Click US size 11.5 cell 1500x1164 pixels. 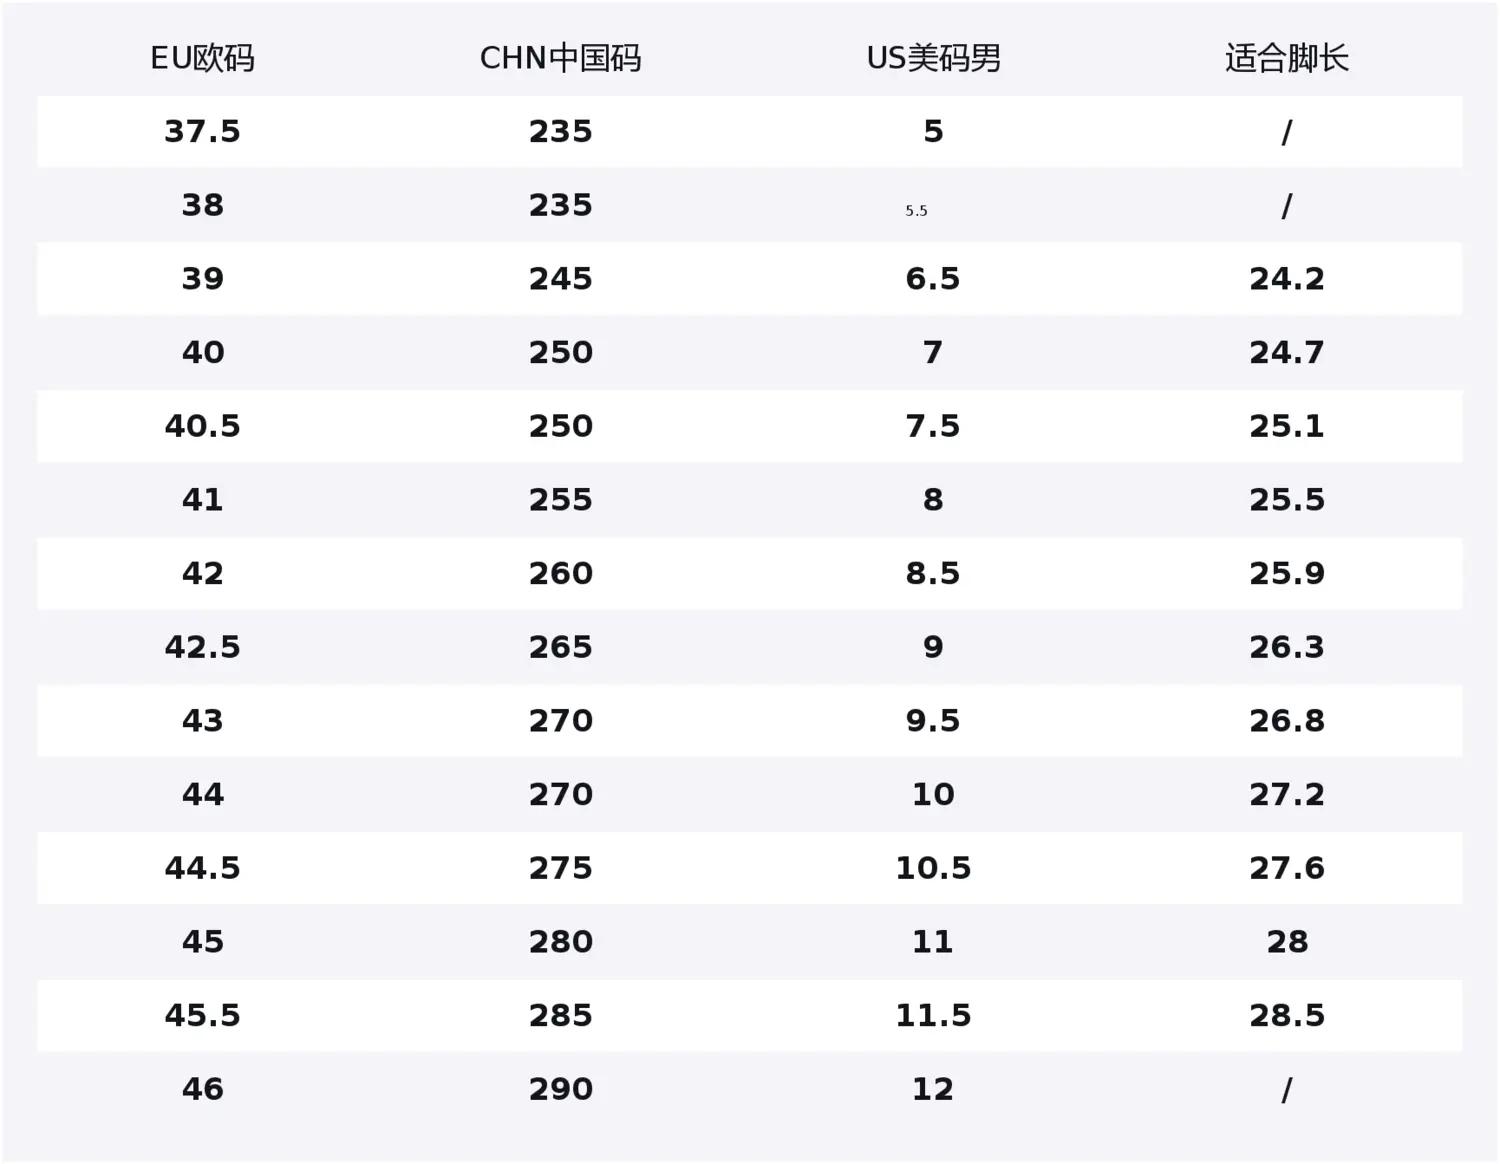(933, 1016)
